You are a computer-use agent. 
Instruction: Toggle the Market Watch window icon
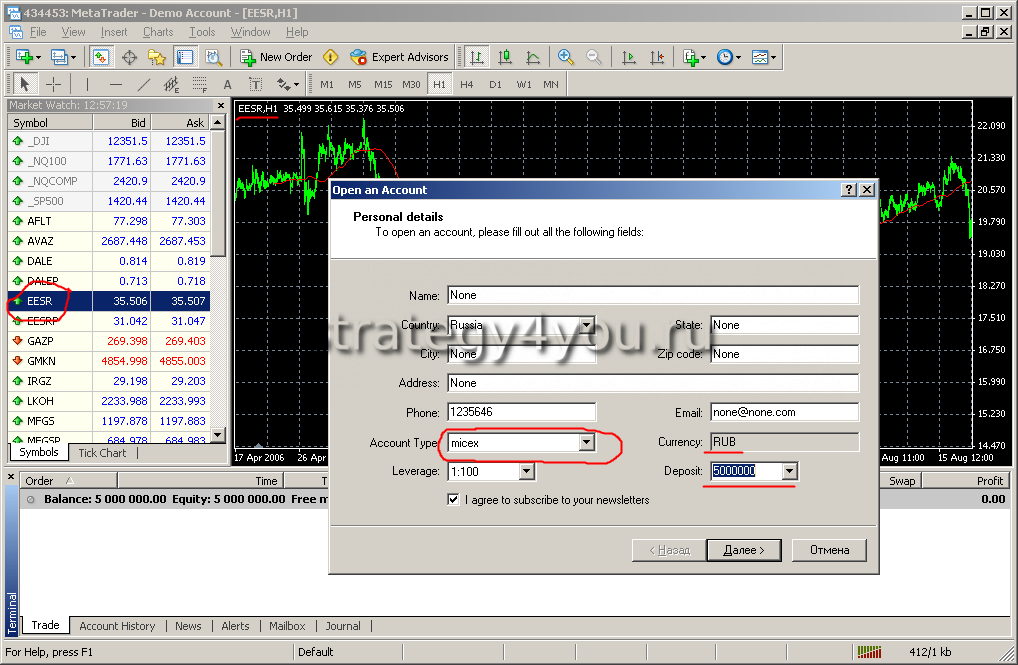[100, 57]
